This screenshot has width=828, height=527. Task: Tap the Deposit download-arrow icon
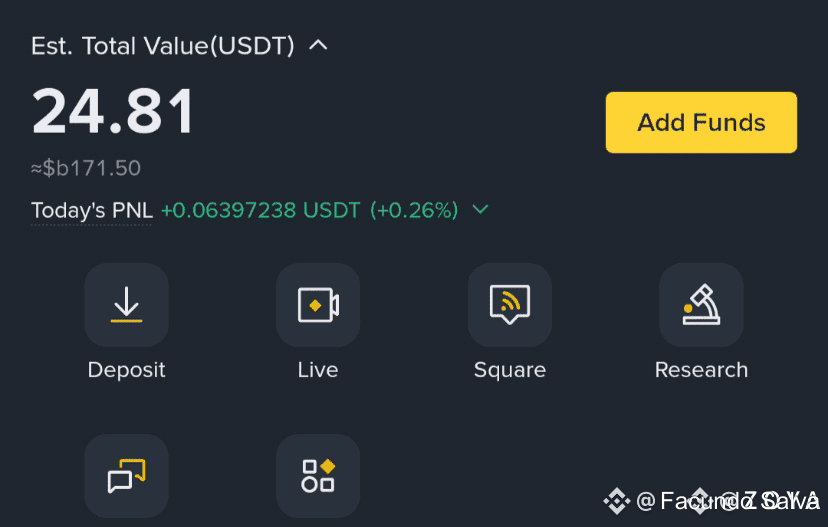[126, 305]
